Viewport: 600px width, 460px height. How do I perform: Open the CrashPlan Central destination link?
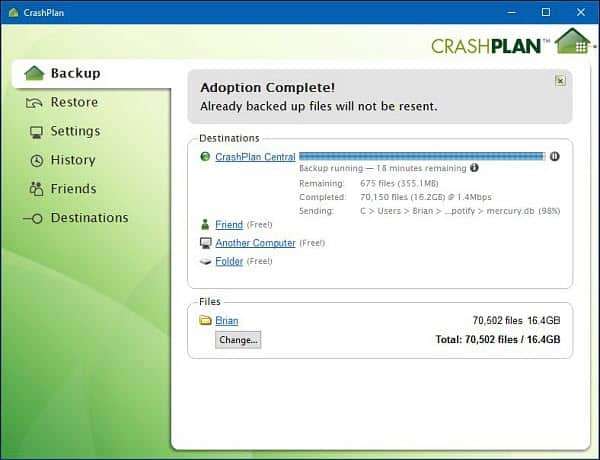(x=255, y=157)
